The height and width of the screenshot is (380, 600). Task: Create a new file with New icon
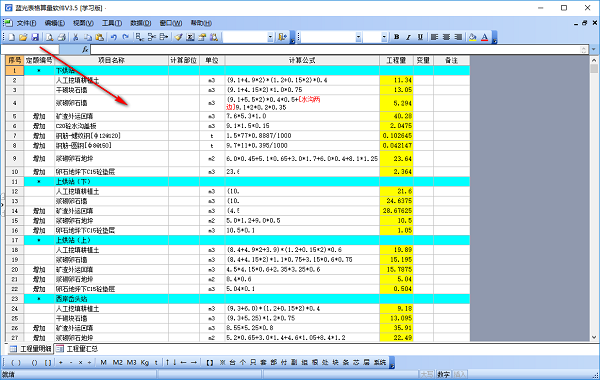(x=11, y=37)
